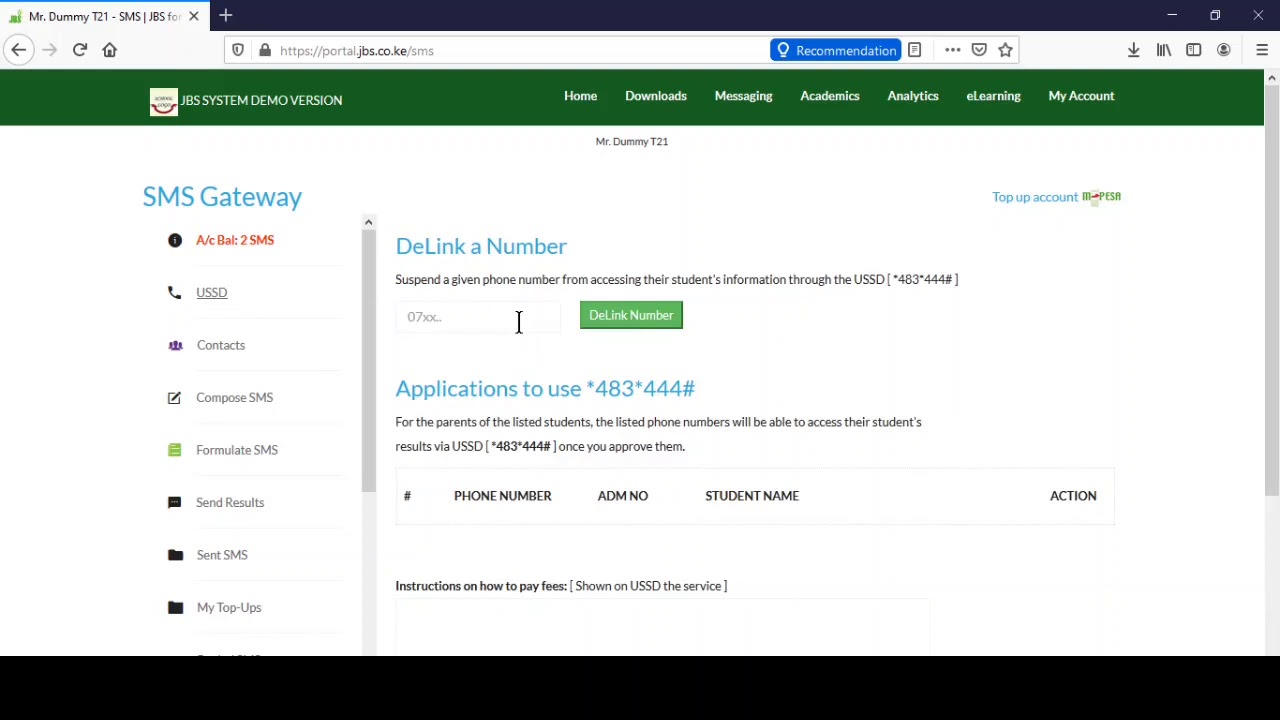Open the Contacts sidebar link
Viewport: 1280px width, 720px height.
[221, 345]
